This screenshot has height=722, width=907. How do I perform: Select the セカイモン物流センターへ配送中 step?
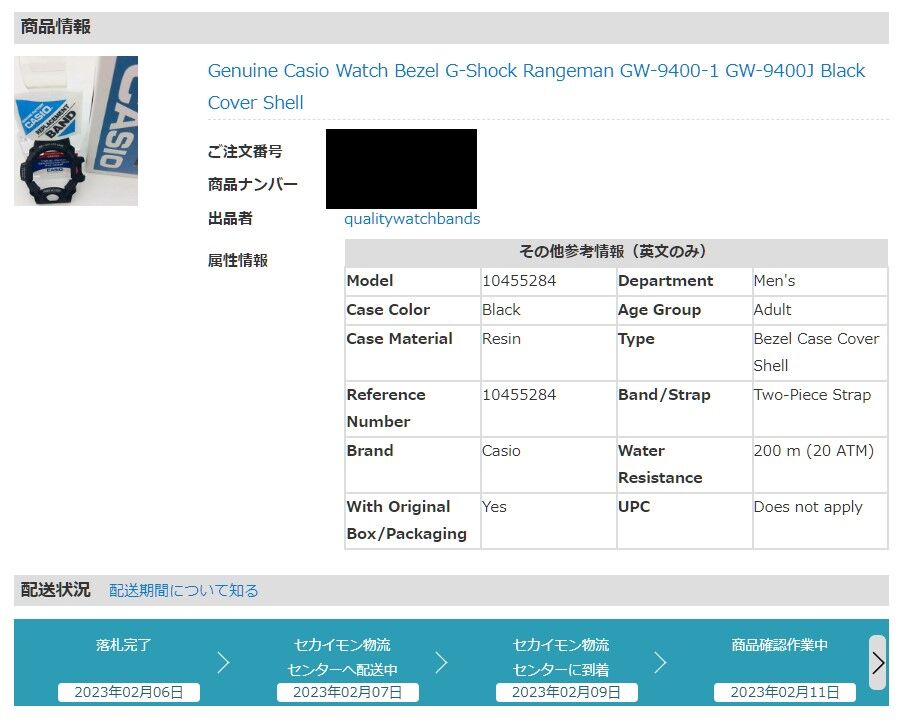coord(342,657)
